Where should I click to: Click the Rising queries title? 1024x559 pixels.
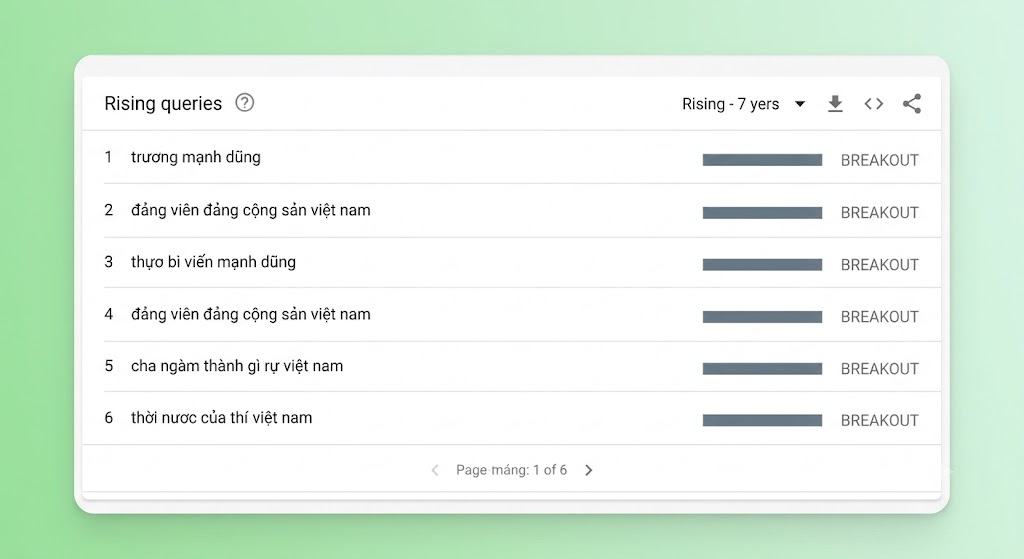pyautogui.click(x=163, y=104)
